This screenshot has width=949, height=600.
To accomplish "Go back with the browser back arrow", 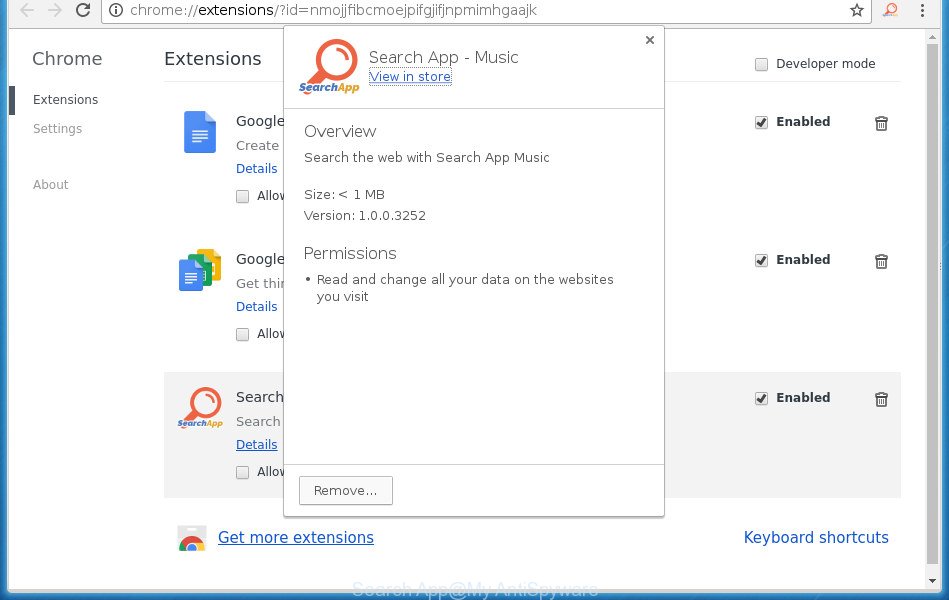I will (x=27, y=10).
